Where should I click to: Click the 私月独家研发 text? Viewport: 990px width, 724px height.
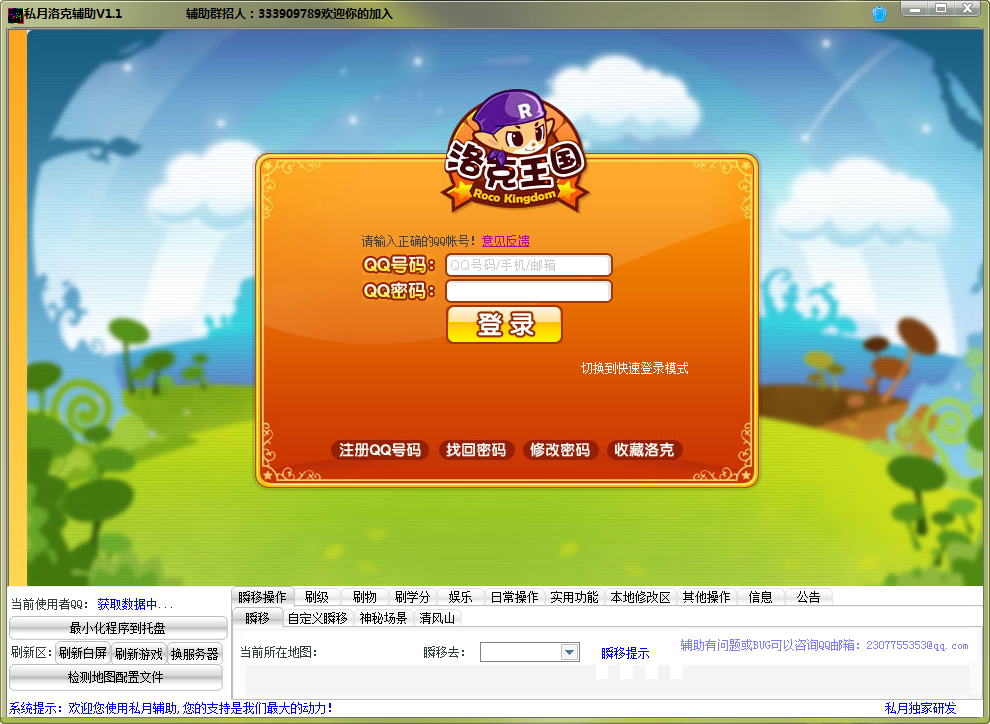(921, 708)
